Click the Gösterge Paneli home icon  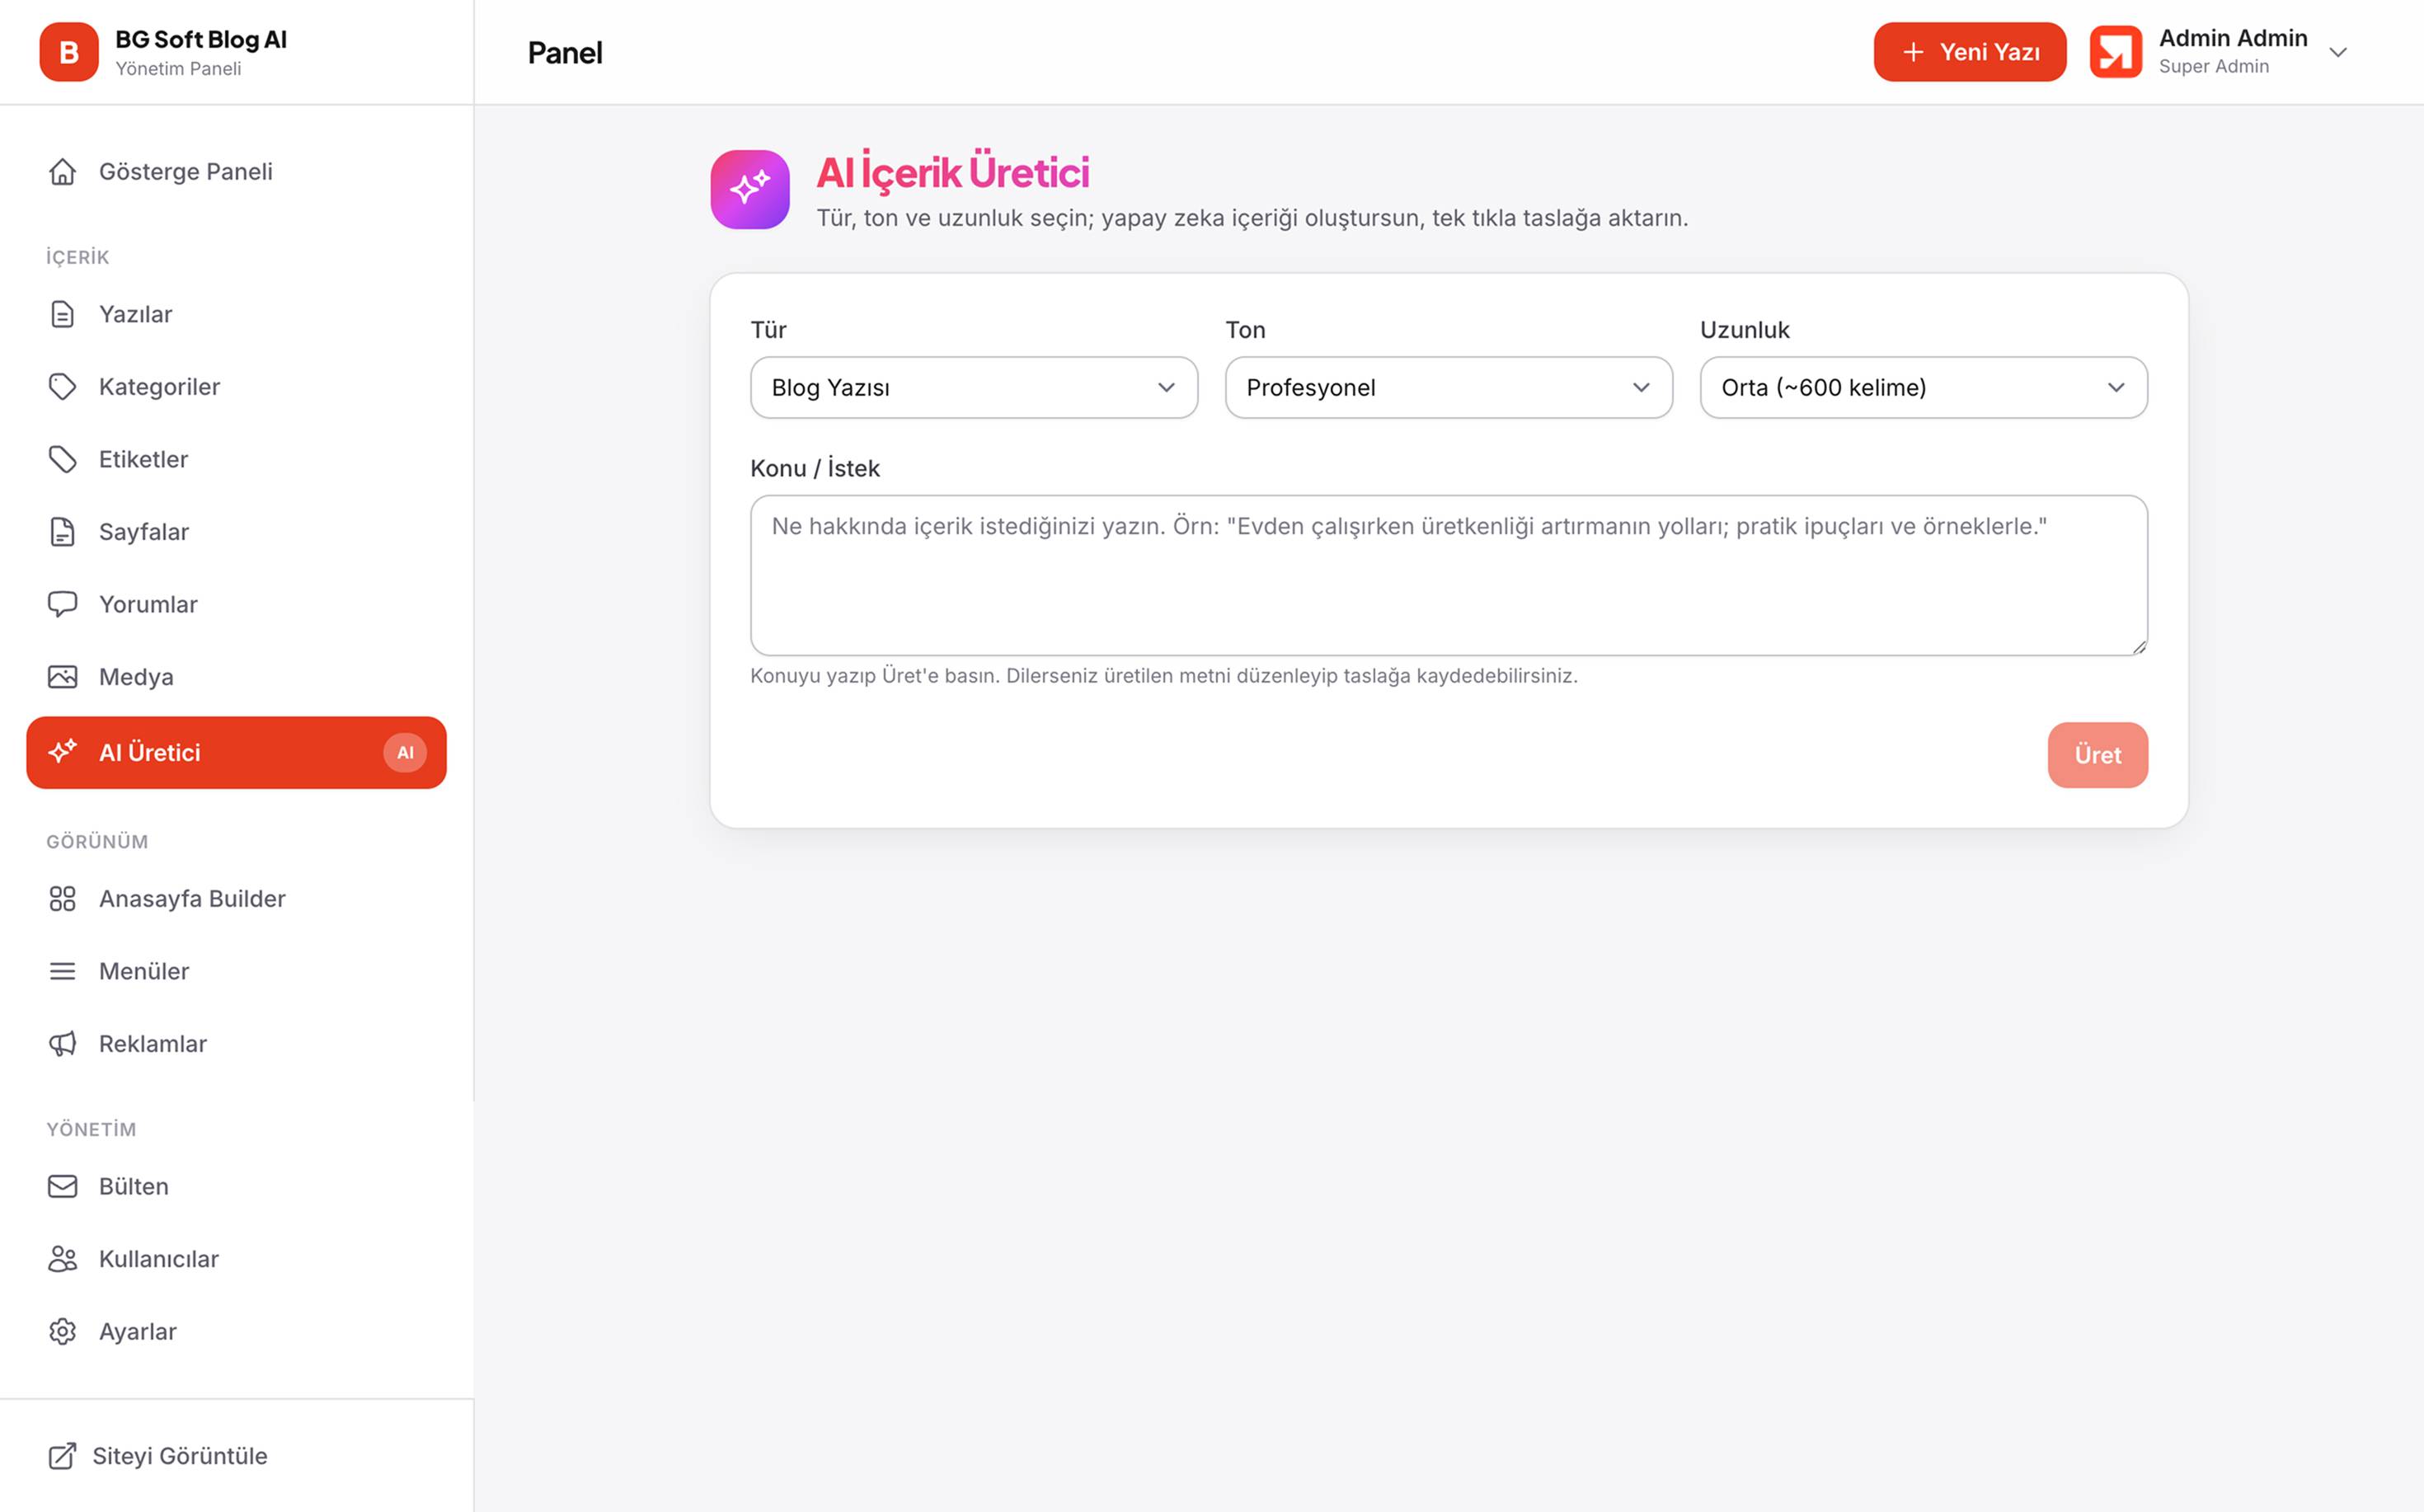(x=62, y=172)
